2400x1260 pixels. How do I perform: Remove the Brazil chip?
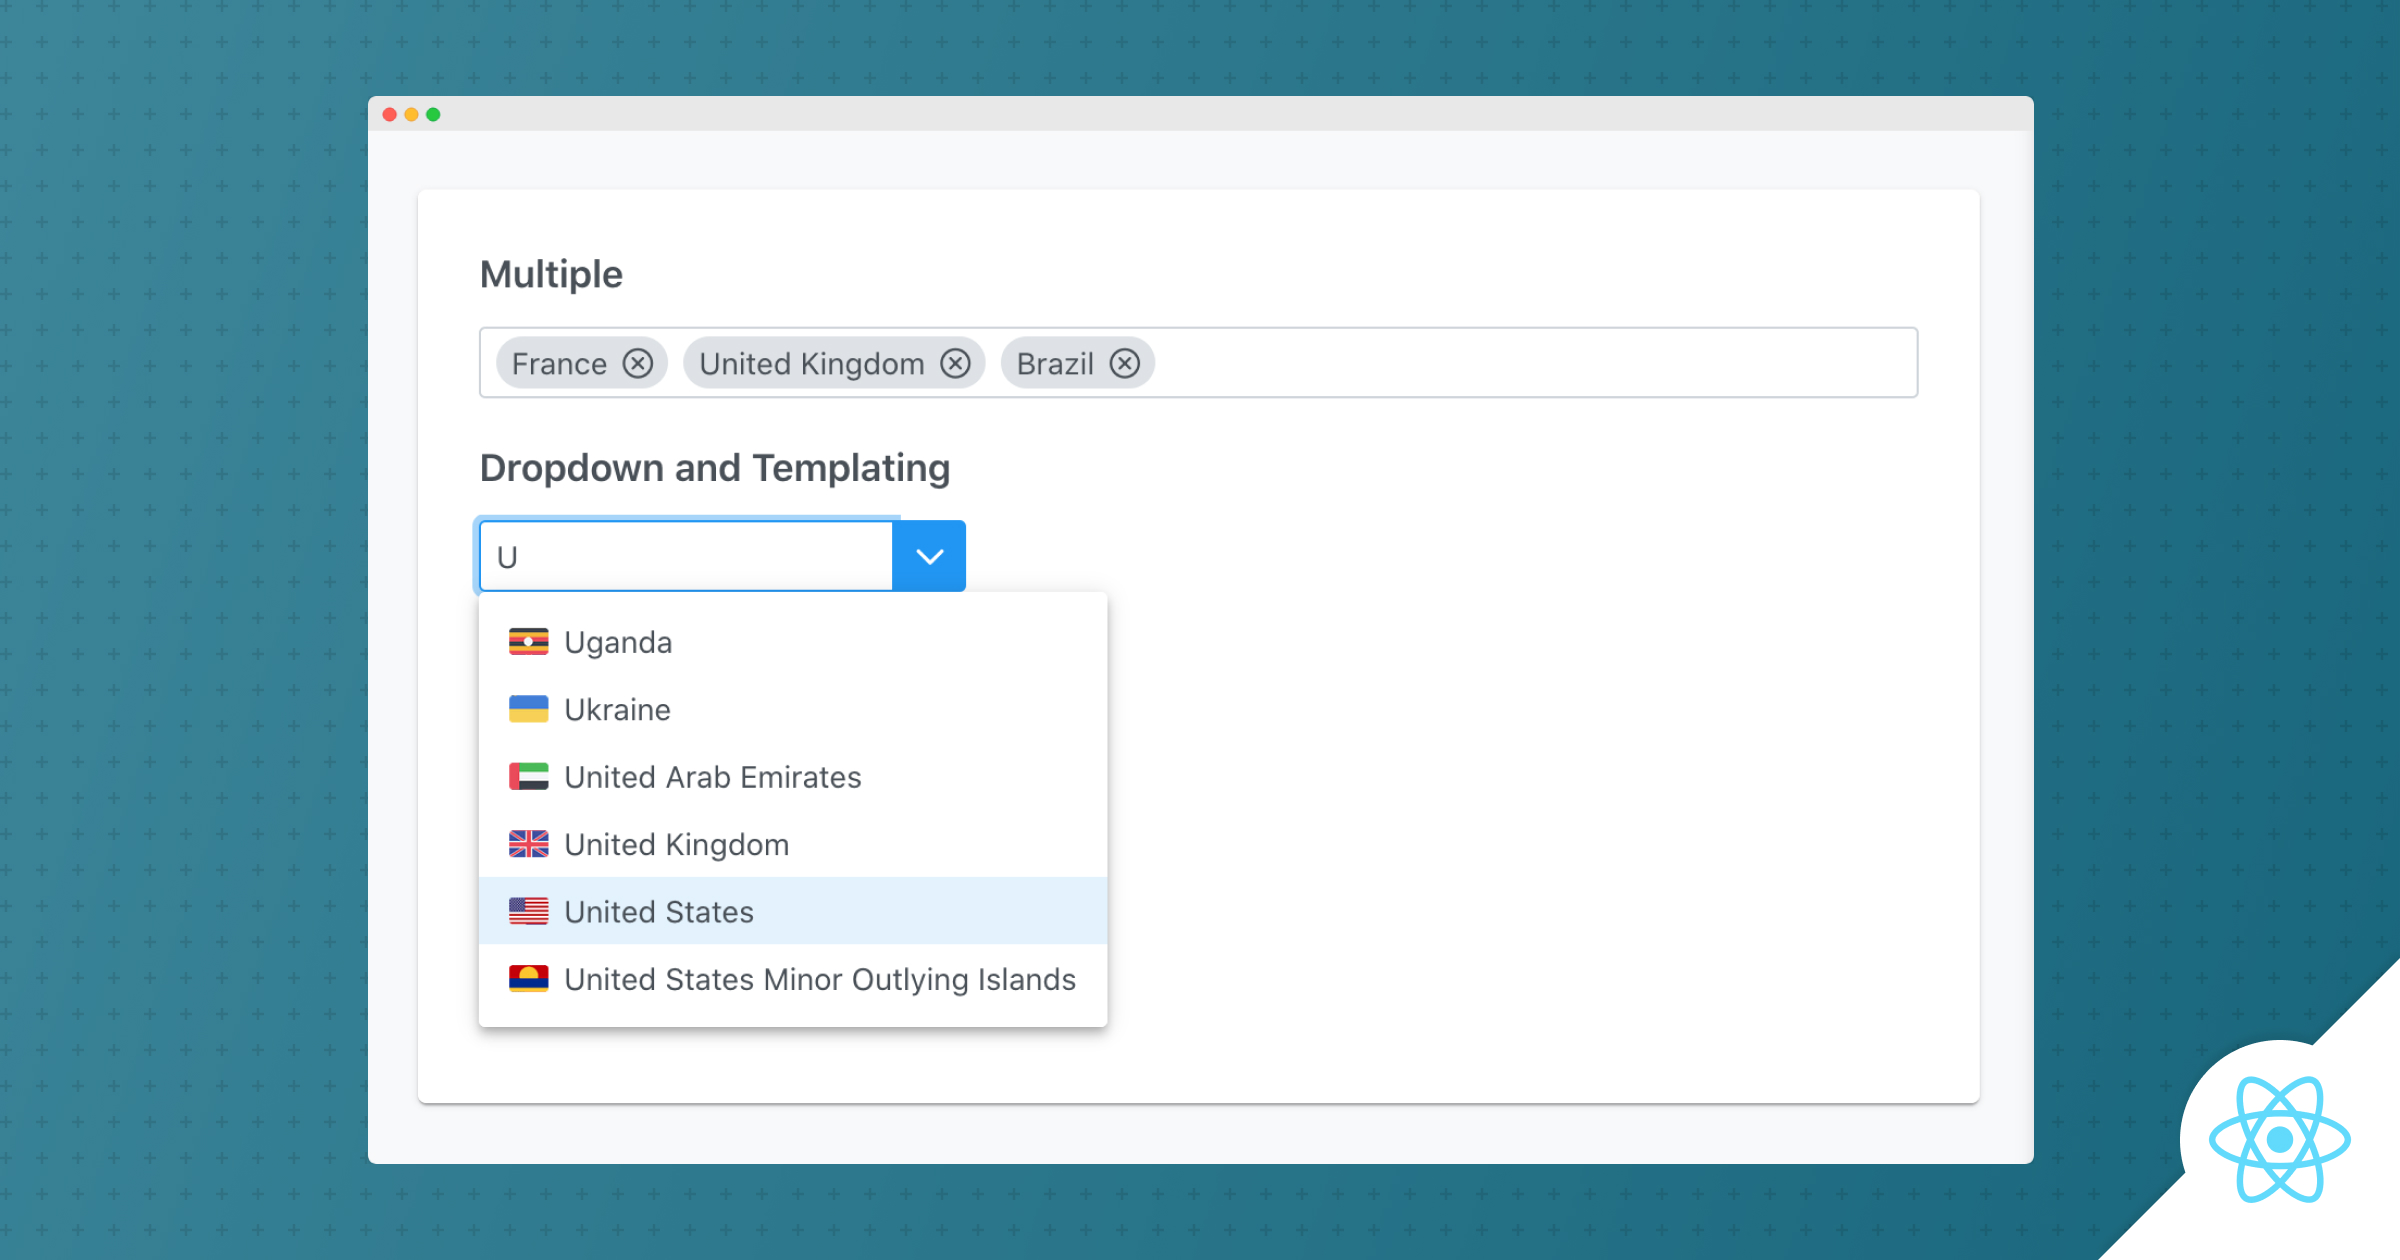click(x=1125, y=363)
